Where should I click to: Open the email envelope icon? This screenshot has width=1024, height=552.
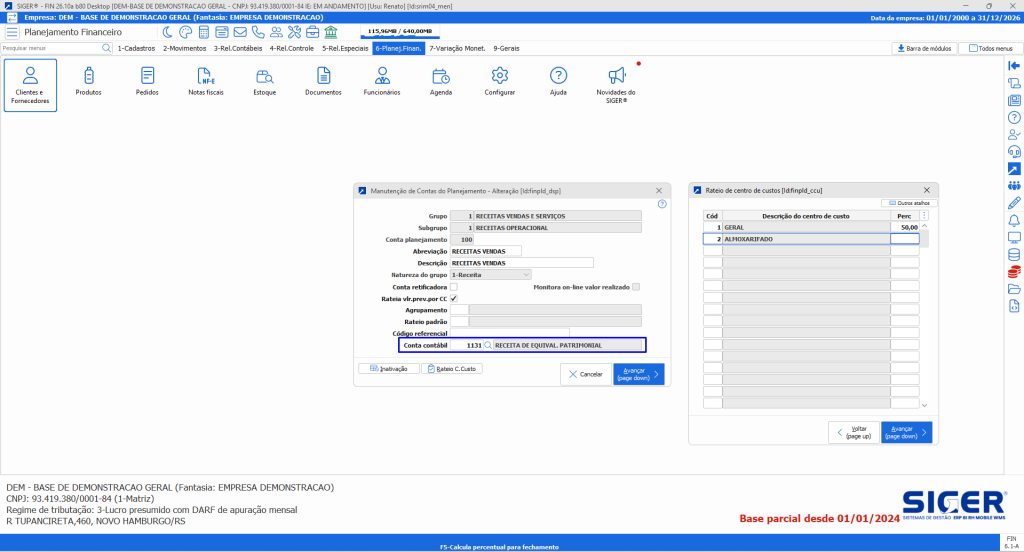pos(240,32)
